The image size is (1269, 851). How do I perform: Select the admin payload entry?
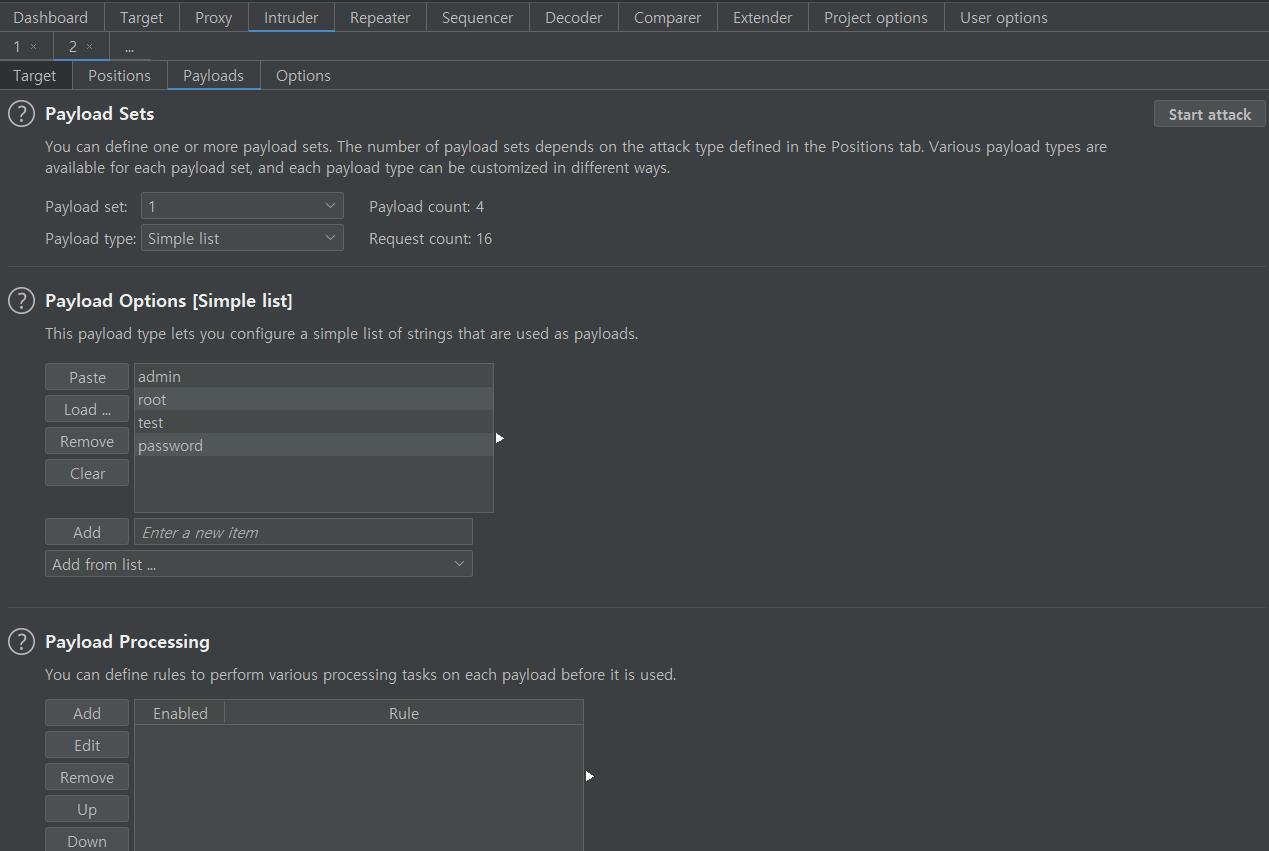point(314,376)
